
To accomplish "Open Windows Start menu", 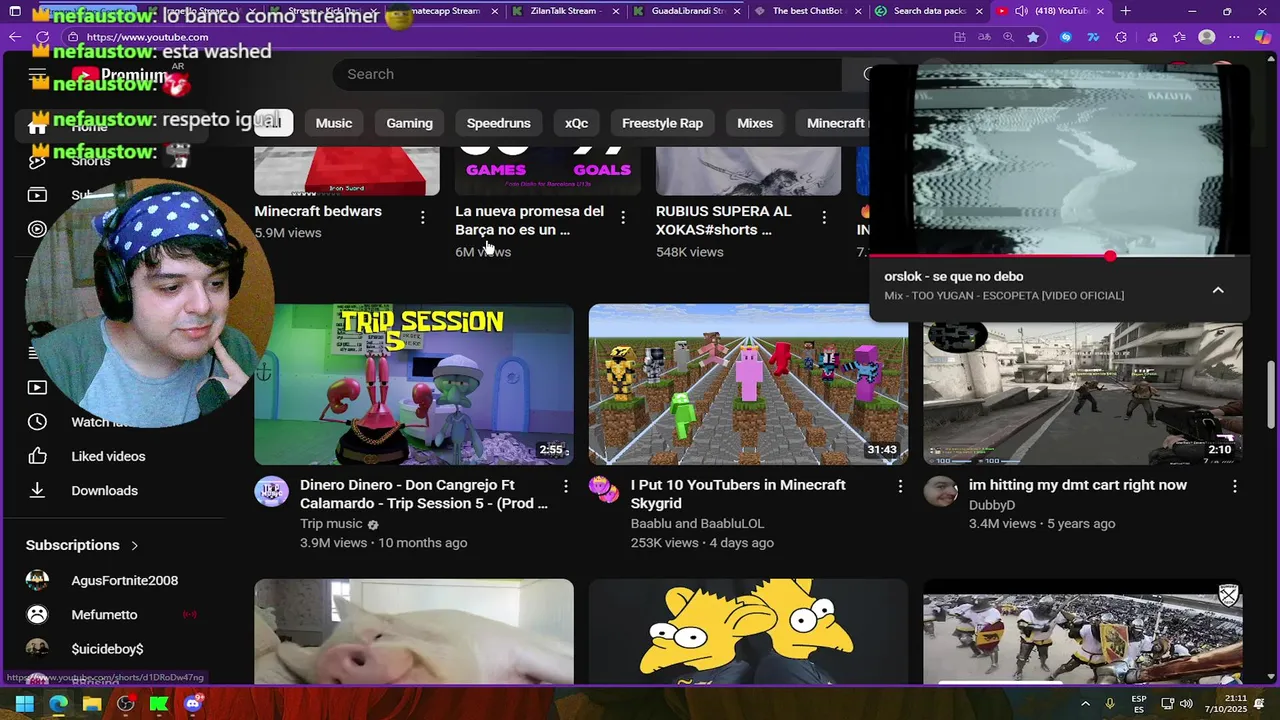I will pos(24,704).
